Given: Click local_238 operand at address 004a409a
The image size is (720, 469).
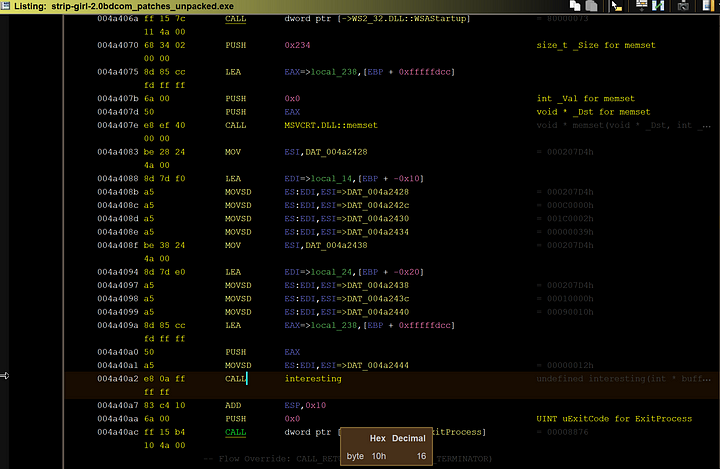Looking at the screenshot, I should point(334,325).
